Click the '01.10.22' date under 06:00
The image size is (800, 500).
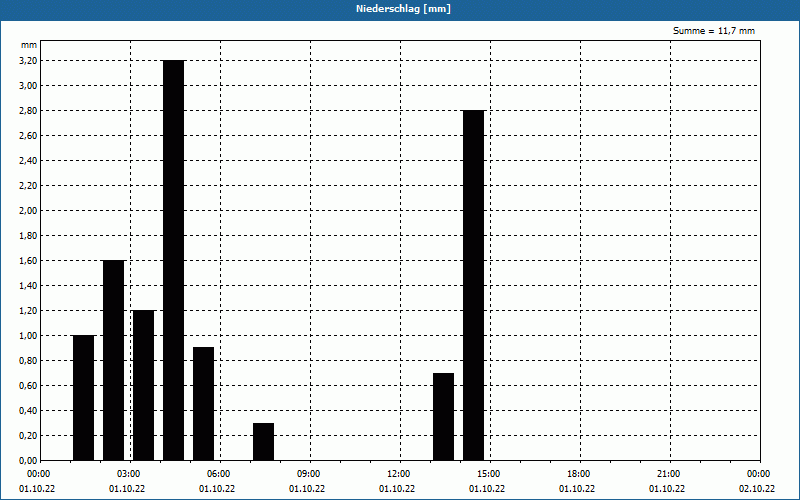tap(217, 489)
